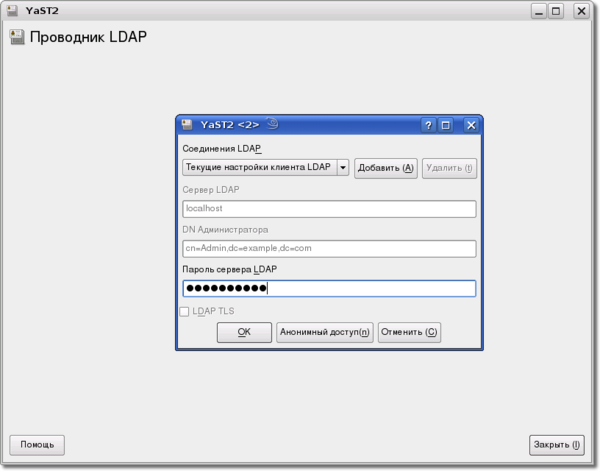The image size is (600, 471).
Task: Focus the Пароль сервера LDAP password field
Action: click(x=329, y=289)
